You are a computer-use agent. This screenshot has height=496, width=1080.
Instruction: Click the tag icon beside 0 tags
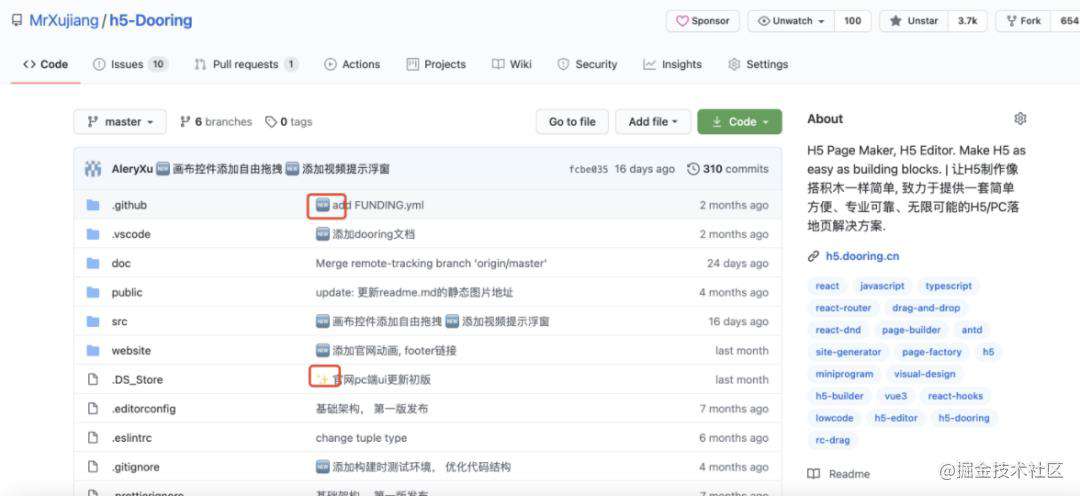click(x=271, y=122)
